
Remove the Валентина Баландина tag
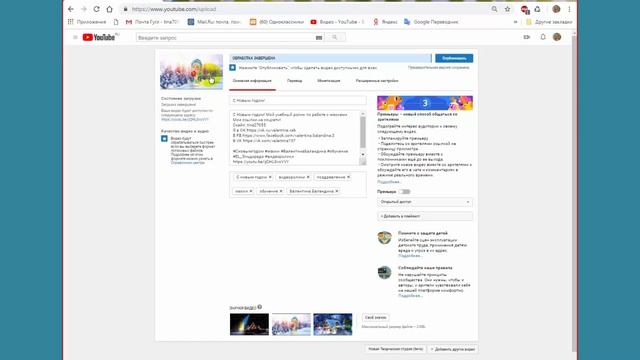tap(336, 191)
